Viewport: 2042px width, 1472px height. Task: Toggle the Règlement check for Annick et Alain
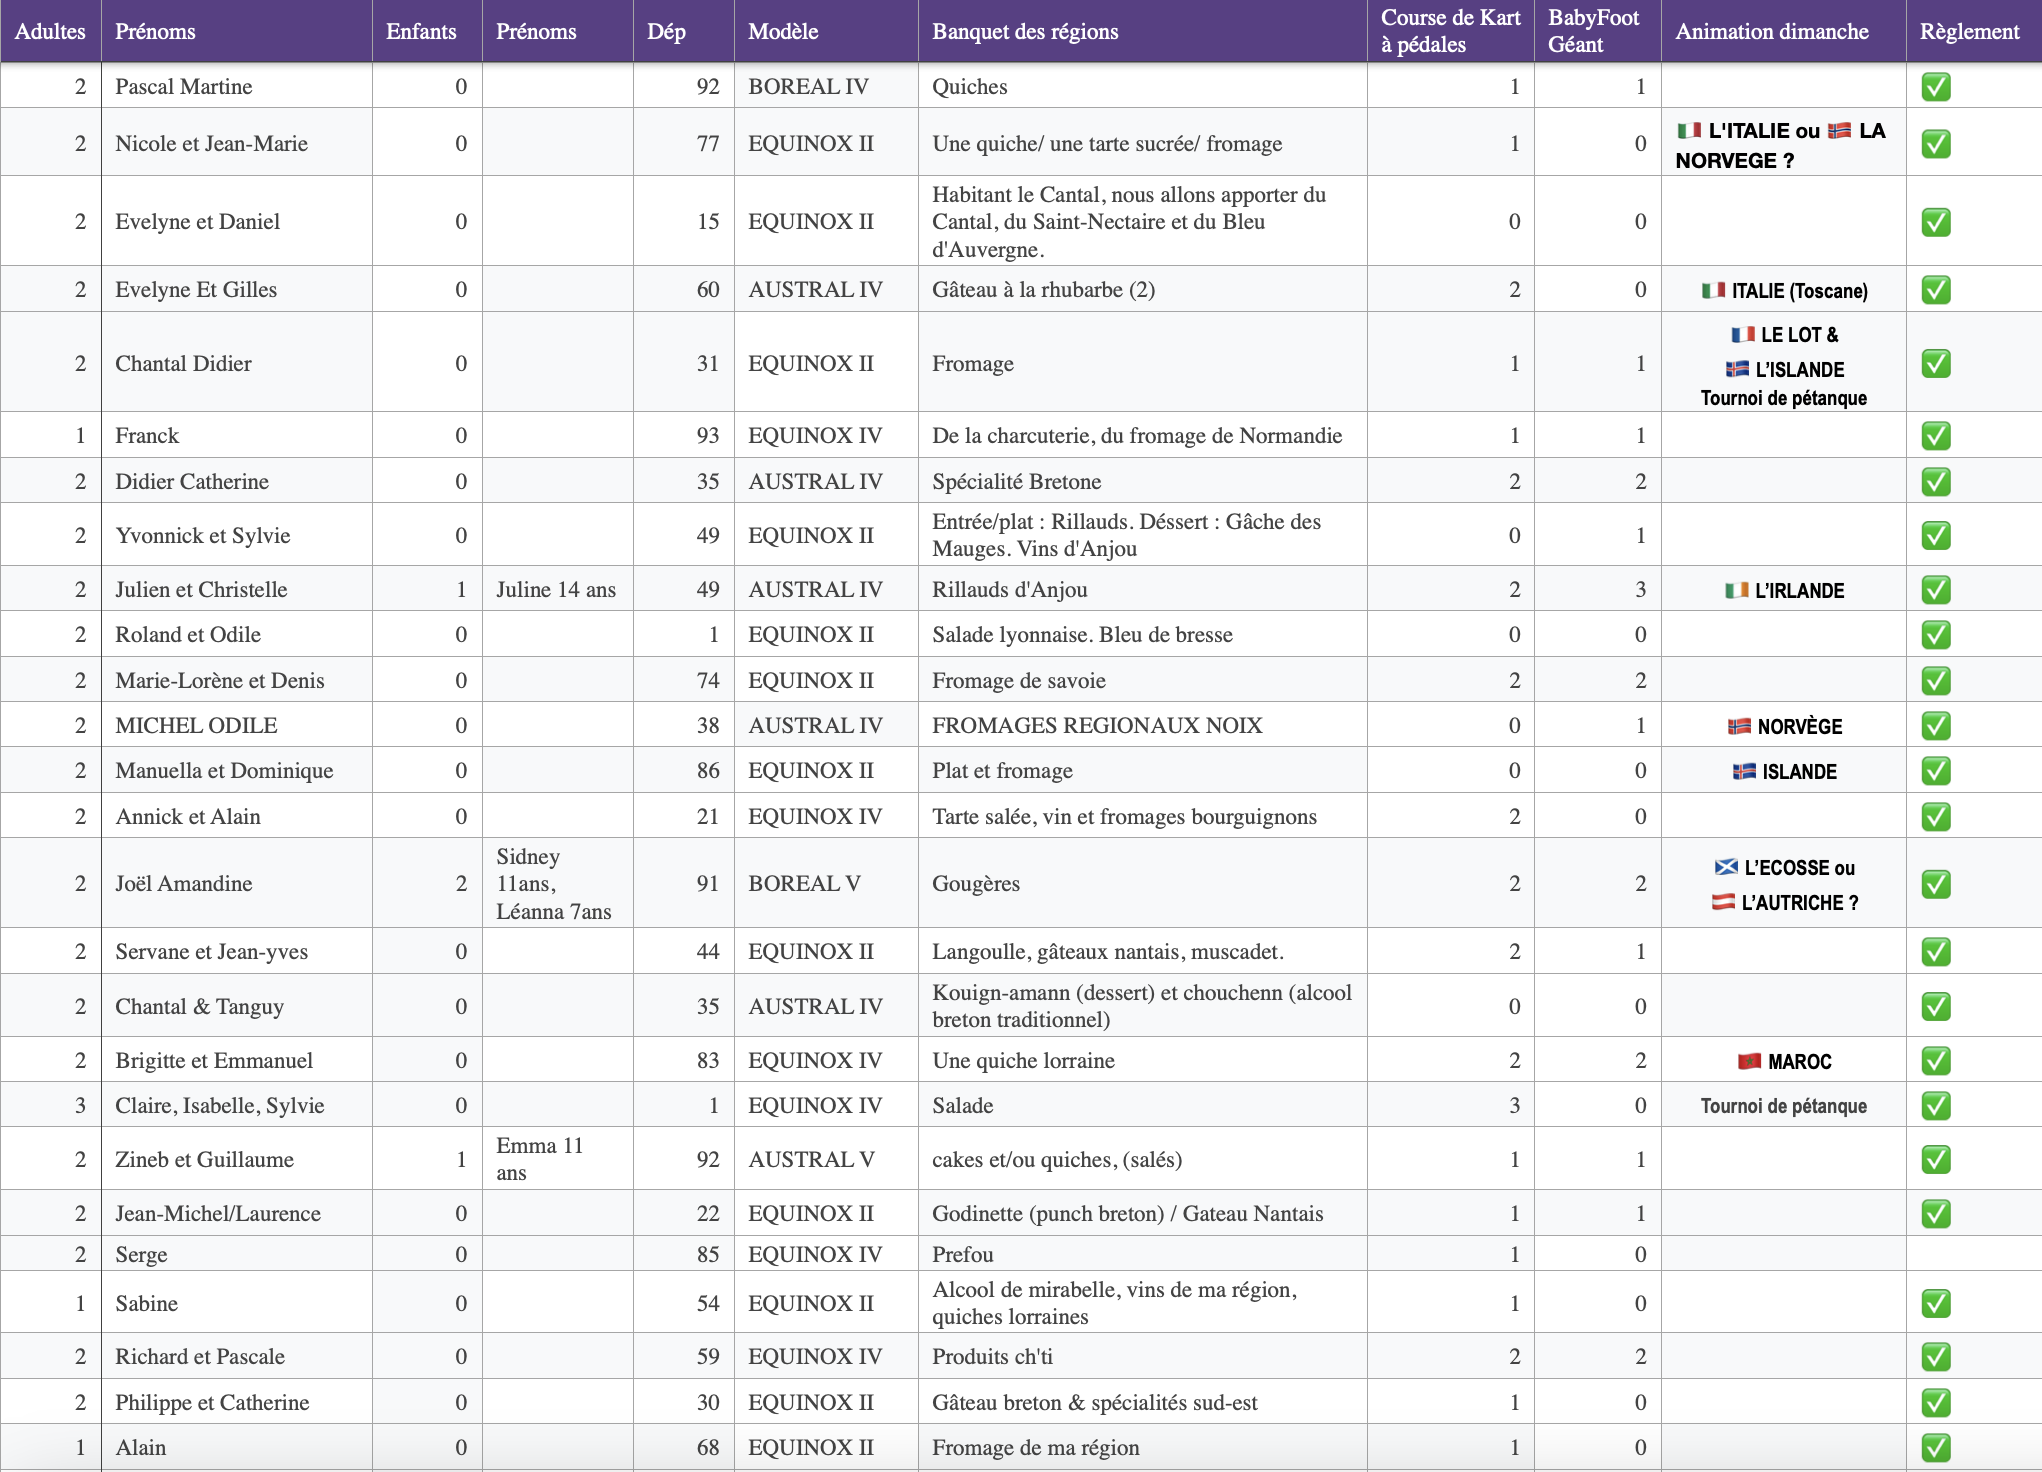1936,817
